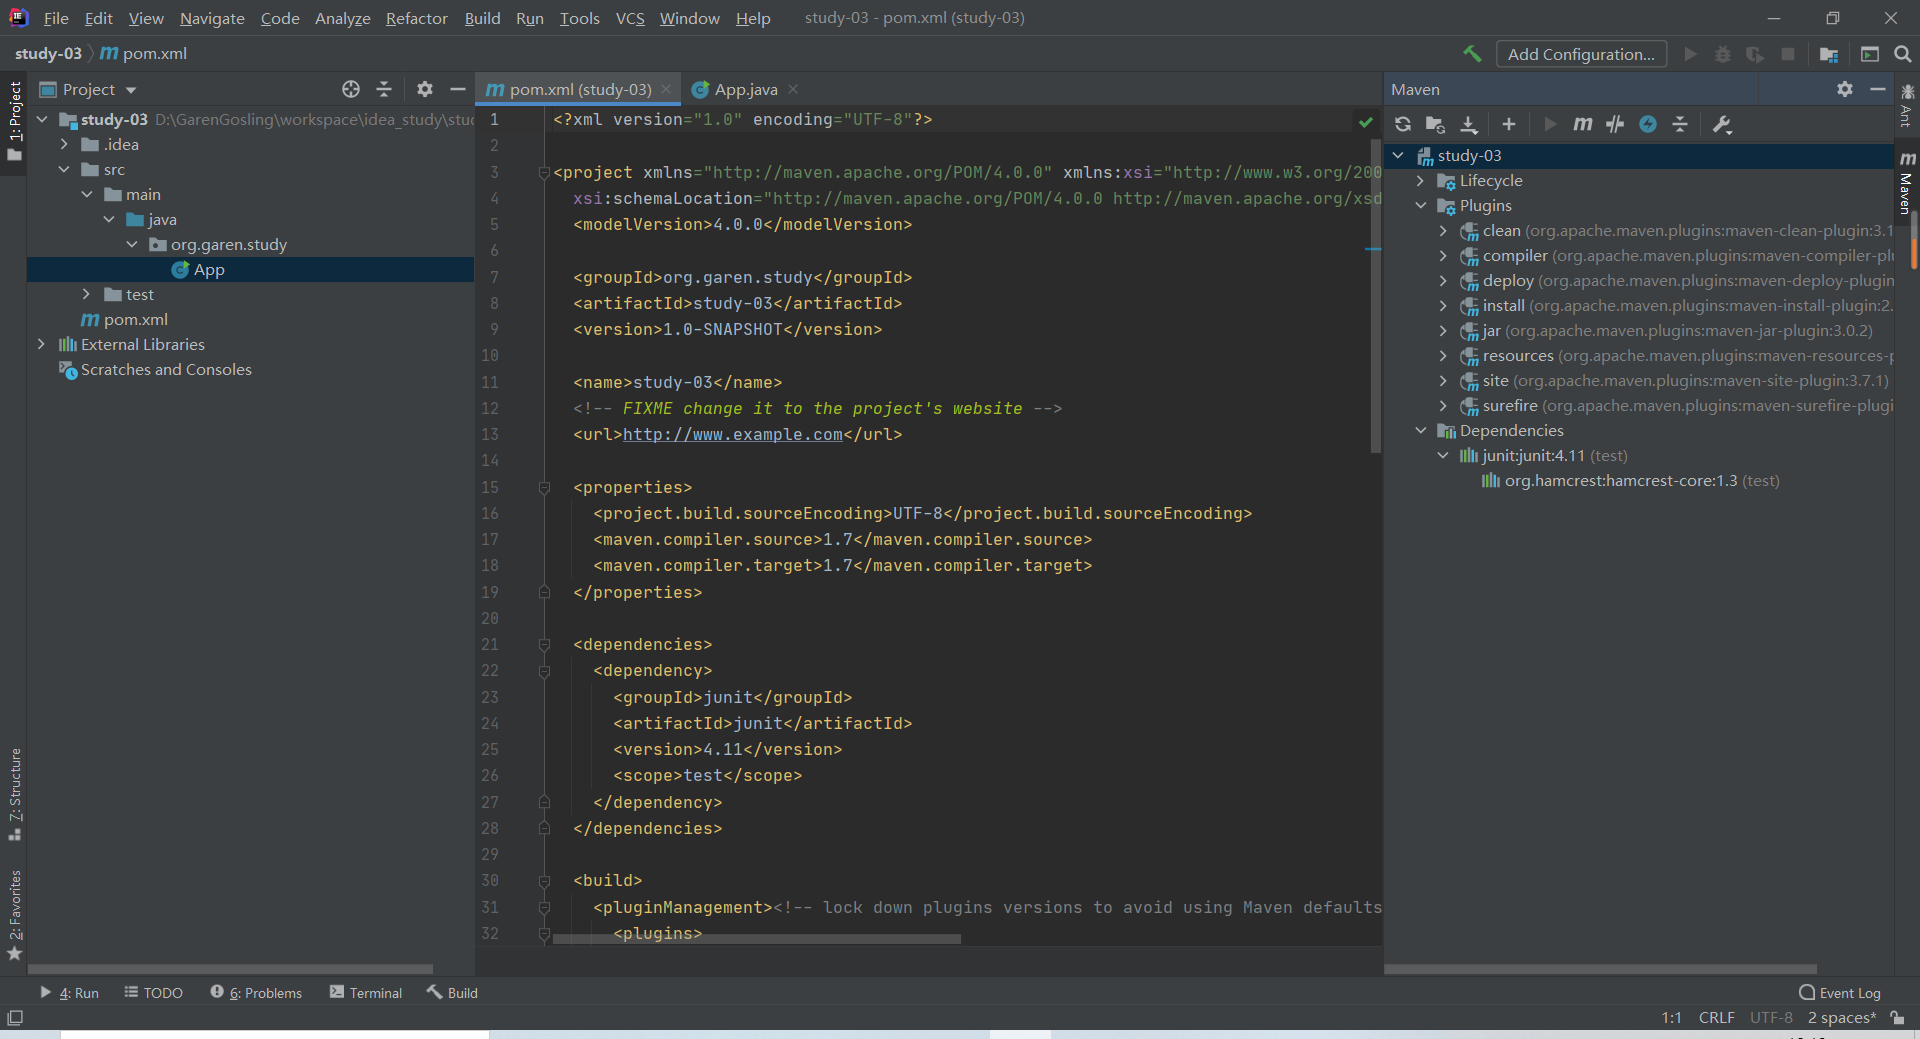Click the green inspection checkmark in editor

point(1366,121)
